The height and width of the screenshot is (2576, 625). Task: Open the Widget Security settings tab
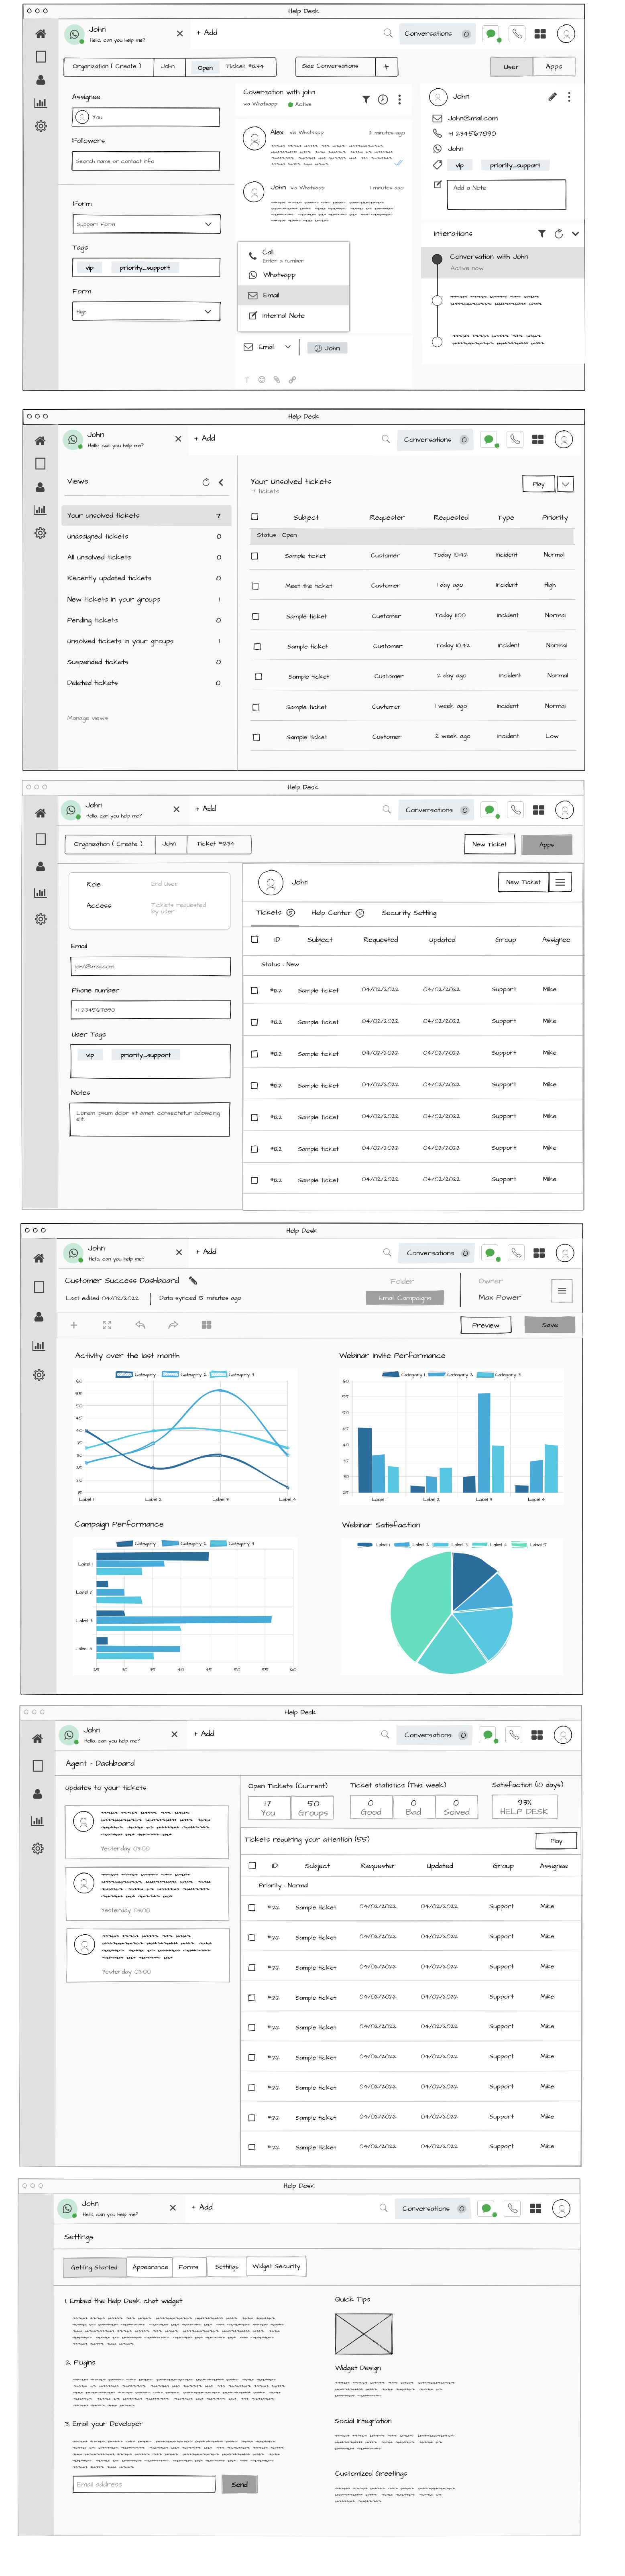click(276, 2267)
